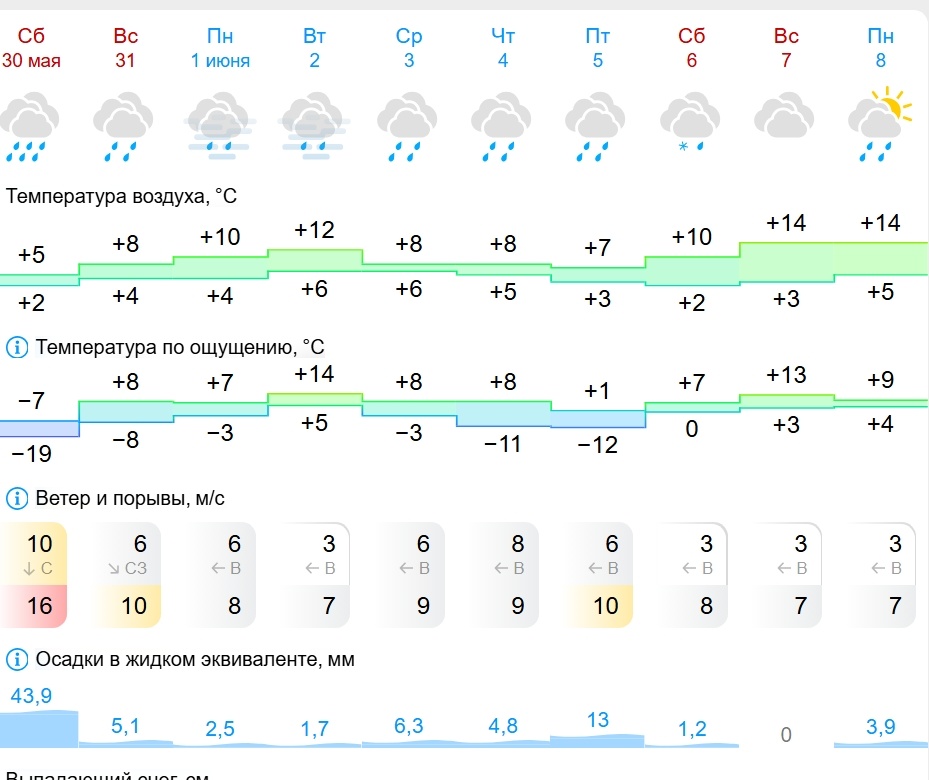Click the wind cell showing 6 СЗ
This screenshot has width=929, height=780.
pos(126,554)
